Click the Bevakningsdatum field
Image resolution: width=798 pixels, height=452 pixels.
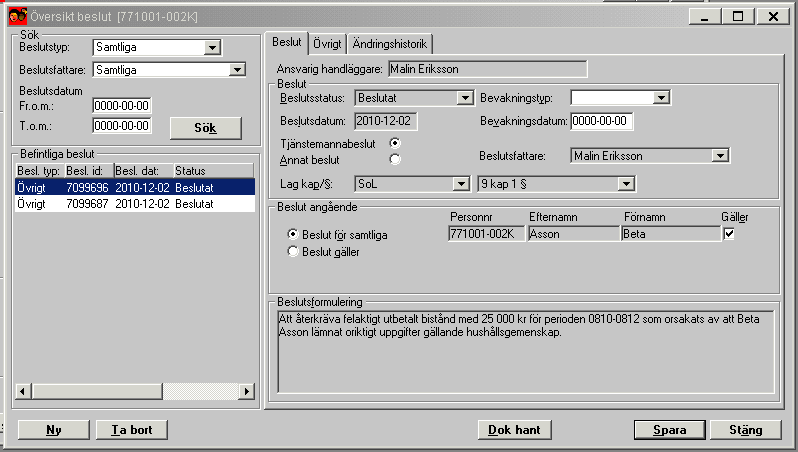[602, 121]
